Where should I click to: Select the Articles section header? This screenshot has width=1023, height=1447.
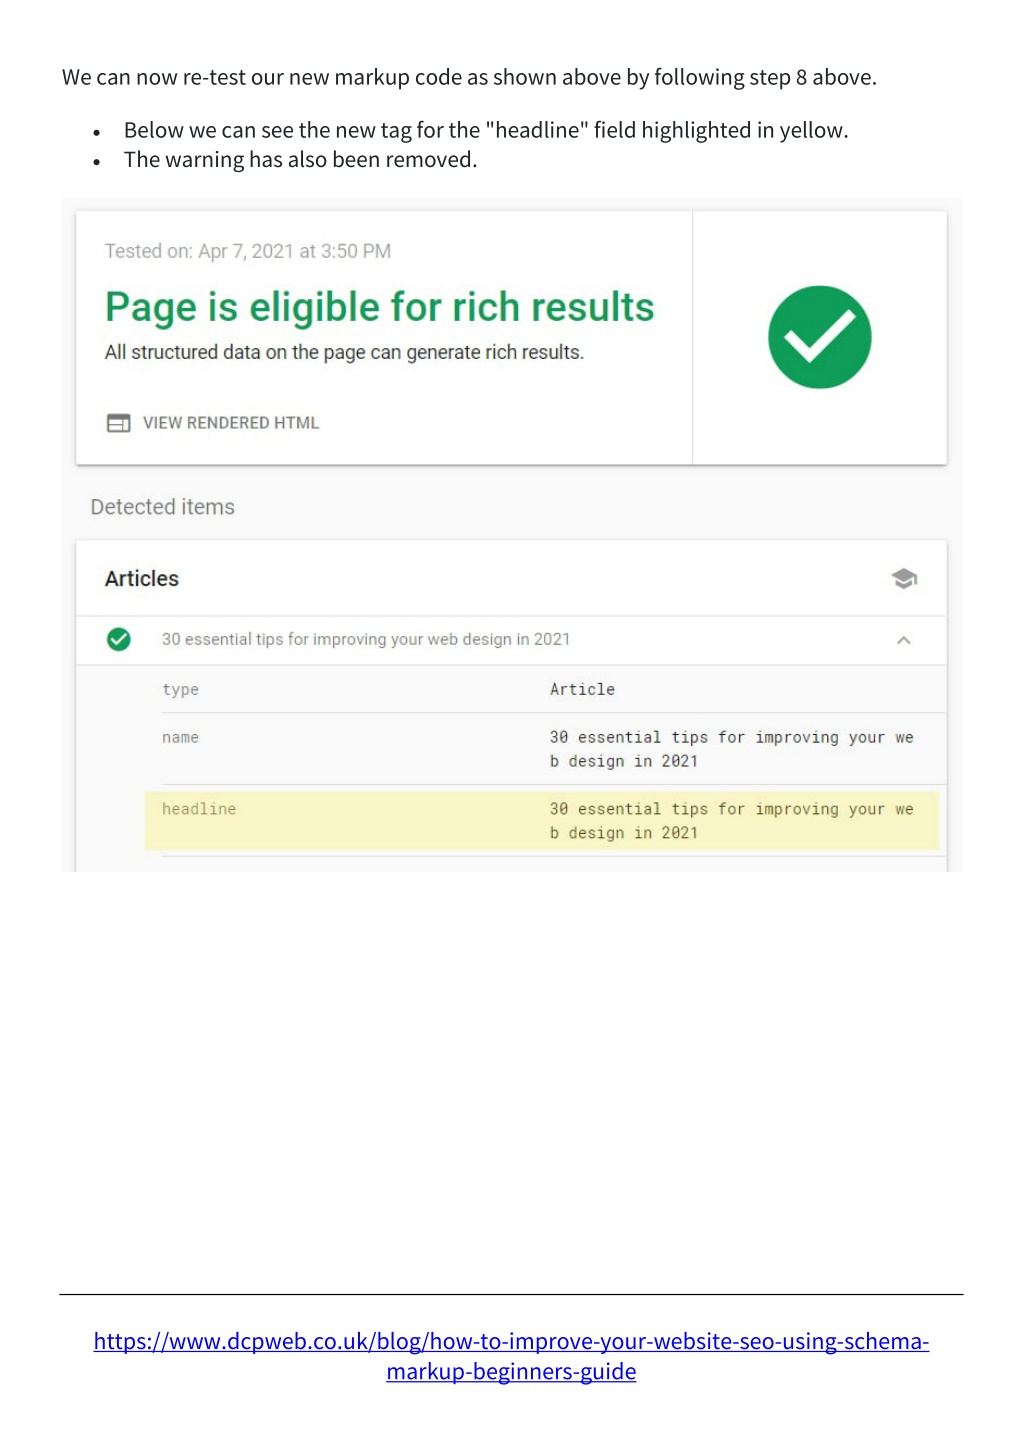[x=142, y=579]
